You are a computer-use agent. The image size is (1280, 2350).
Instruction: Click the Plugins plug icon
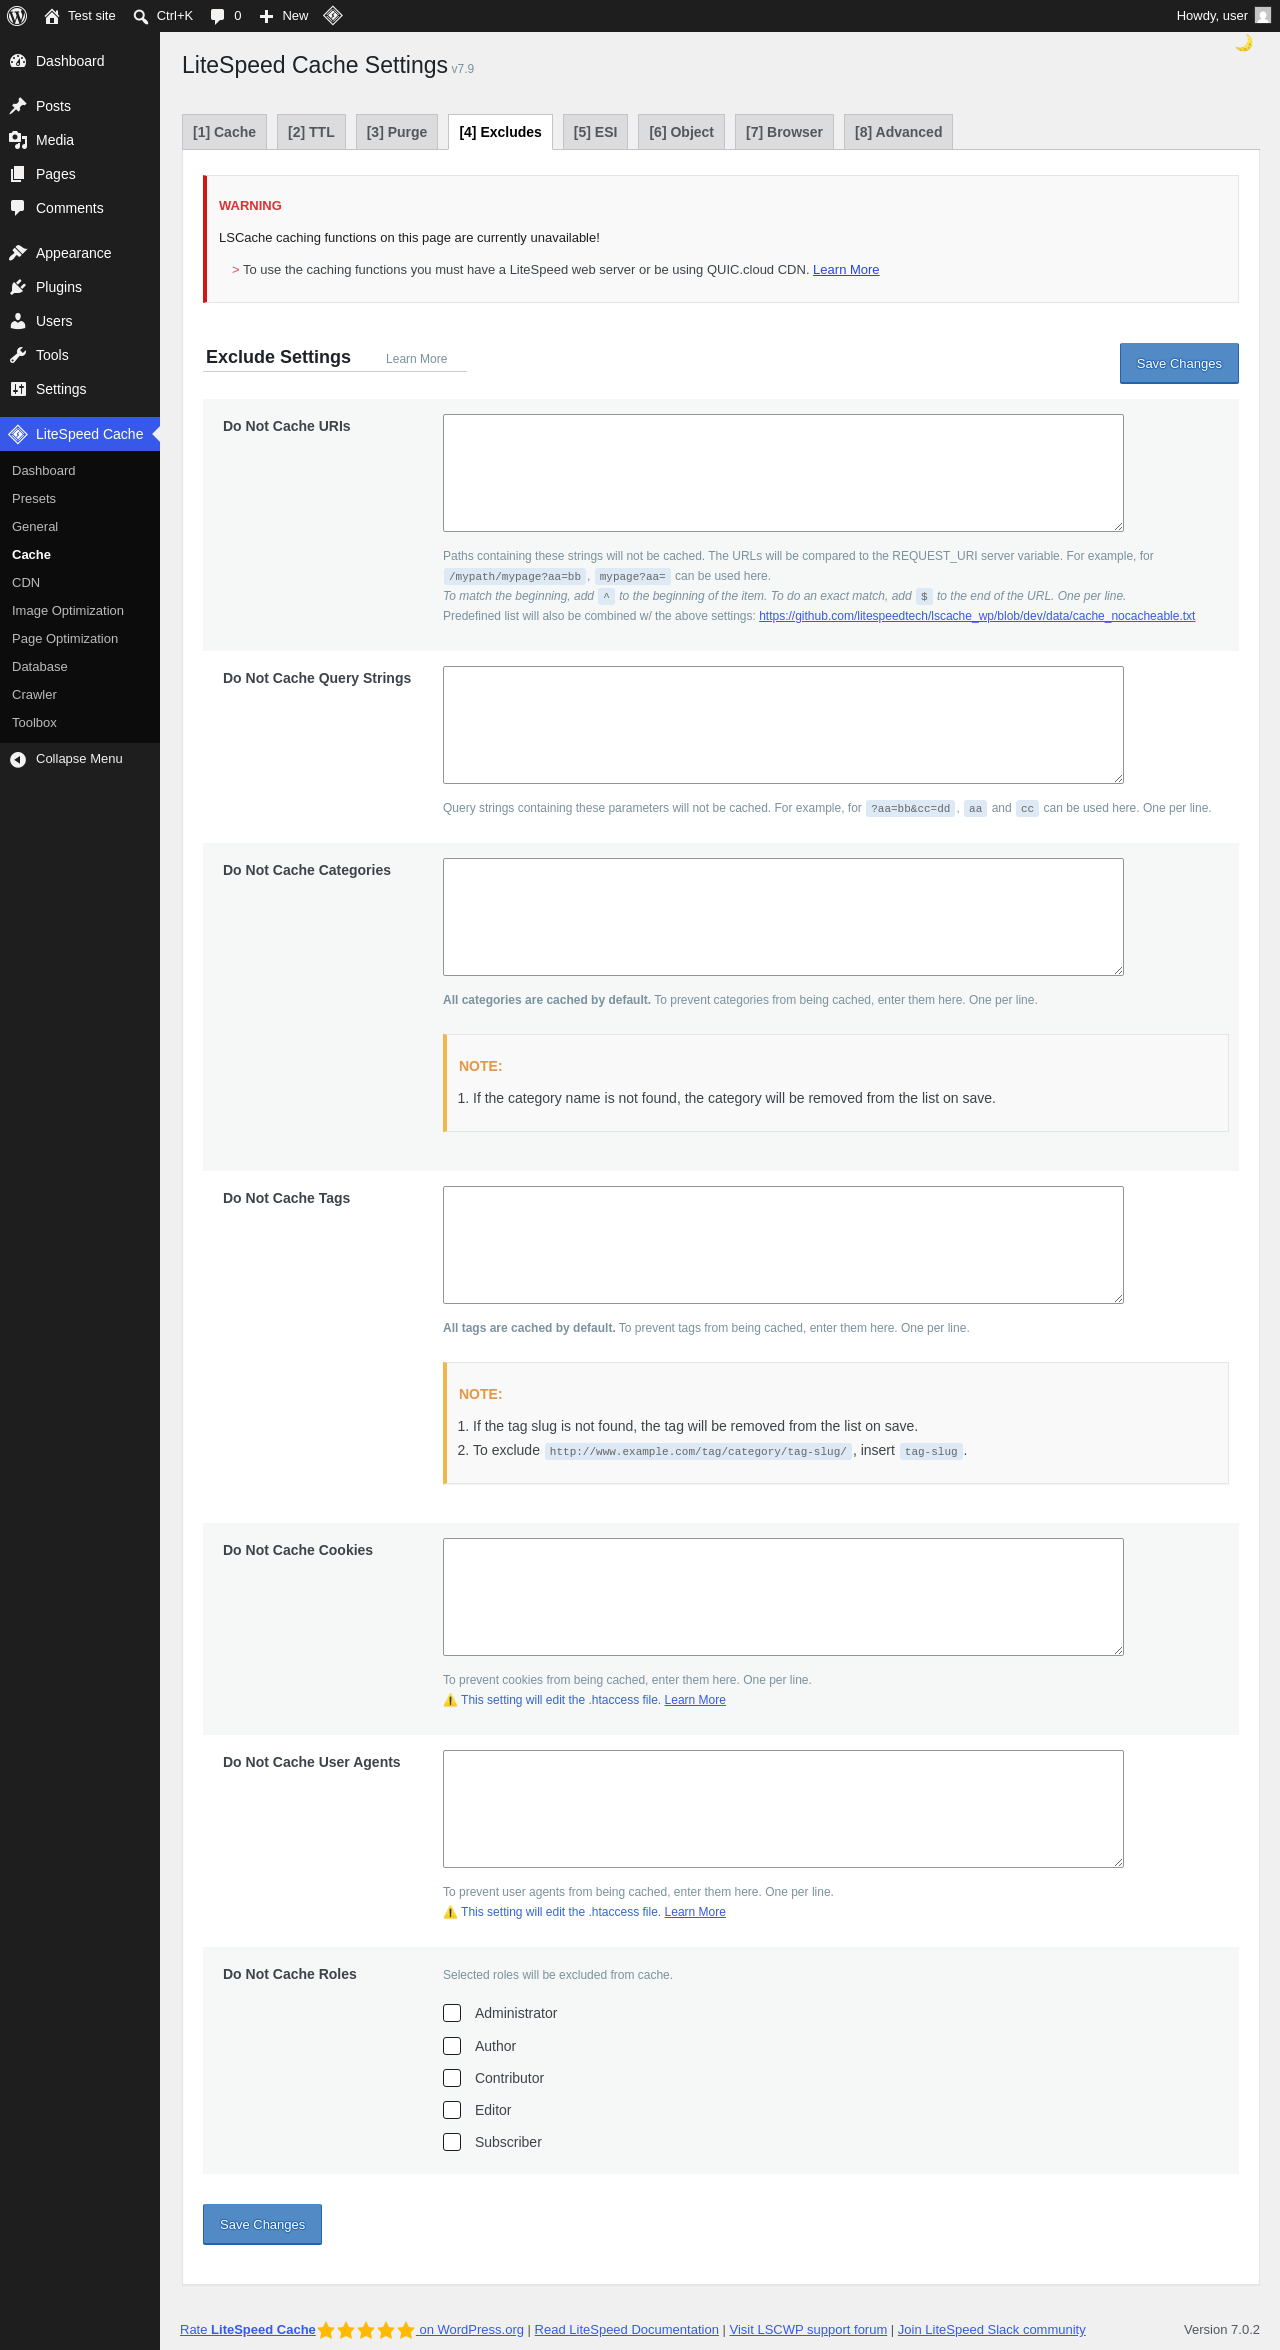click(x=18, y=287)
